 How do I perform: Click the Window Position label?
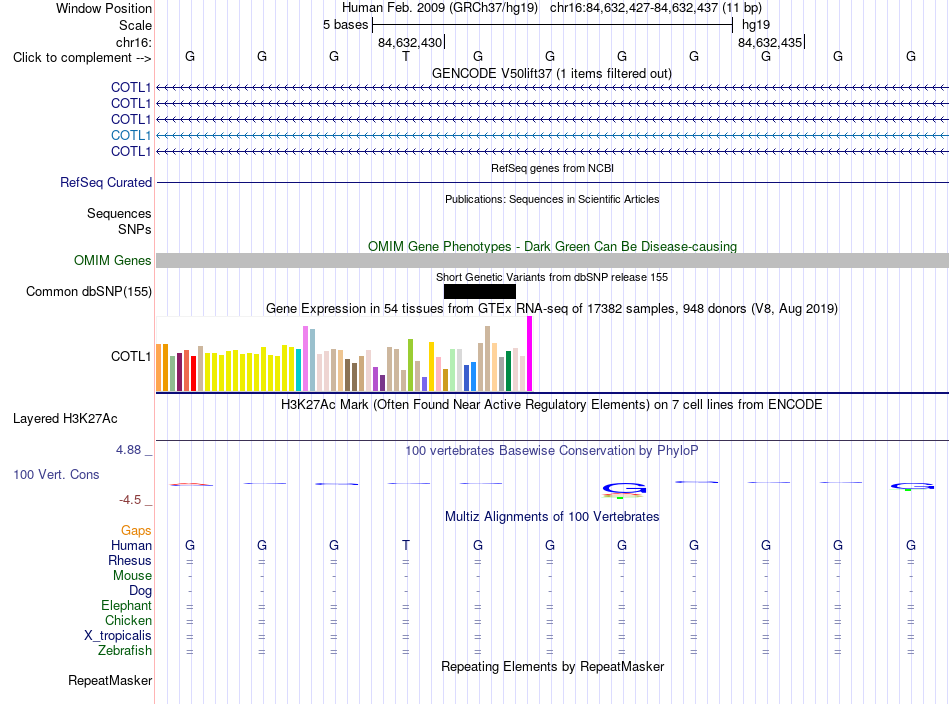tap(104, 8)
